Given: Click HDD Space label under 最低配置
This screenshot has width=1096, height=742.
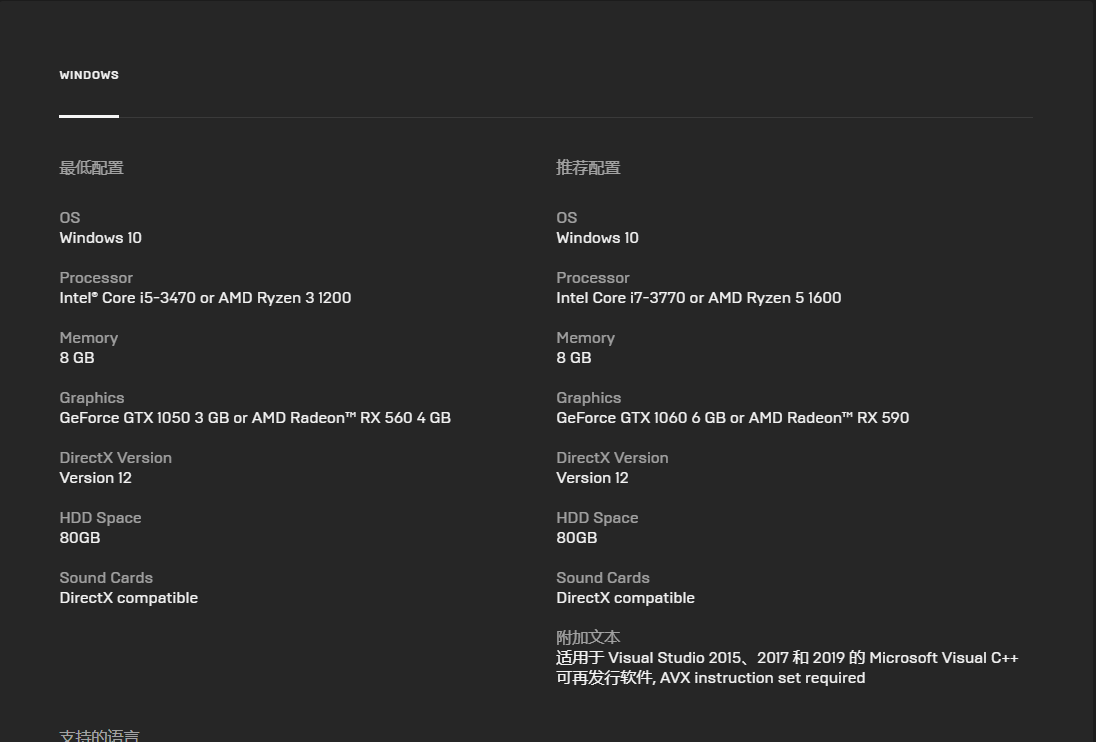Looking at the screenshot, I should (x=101, y=518).
